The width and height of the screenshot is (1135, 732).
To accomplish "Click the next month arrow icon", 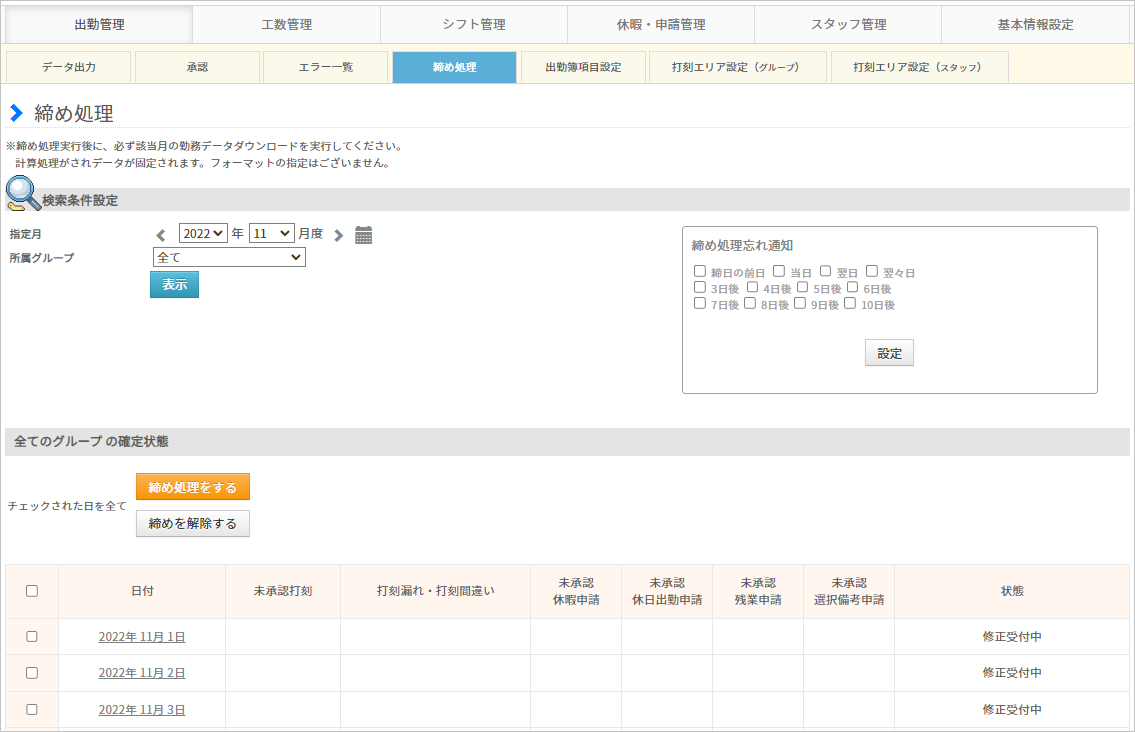I will click(338, 236).
